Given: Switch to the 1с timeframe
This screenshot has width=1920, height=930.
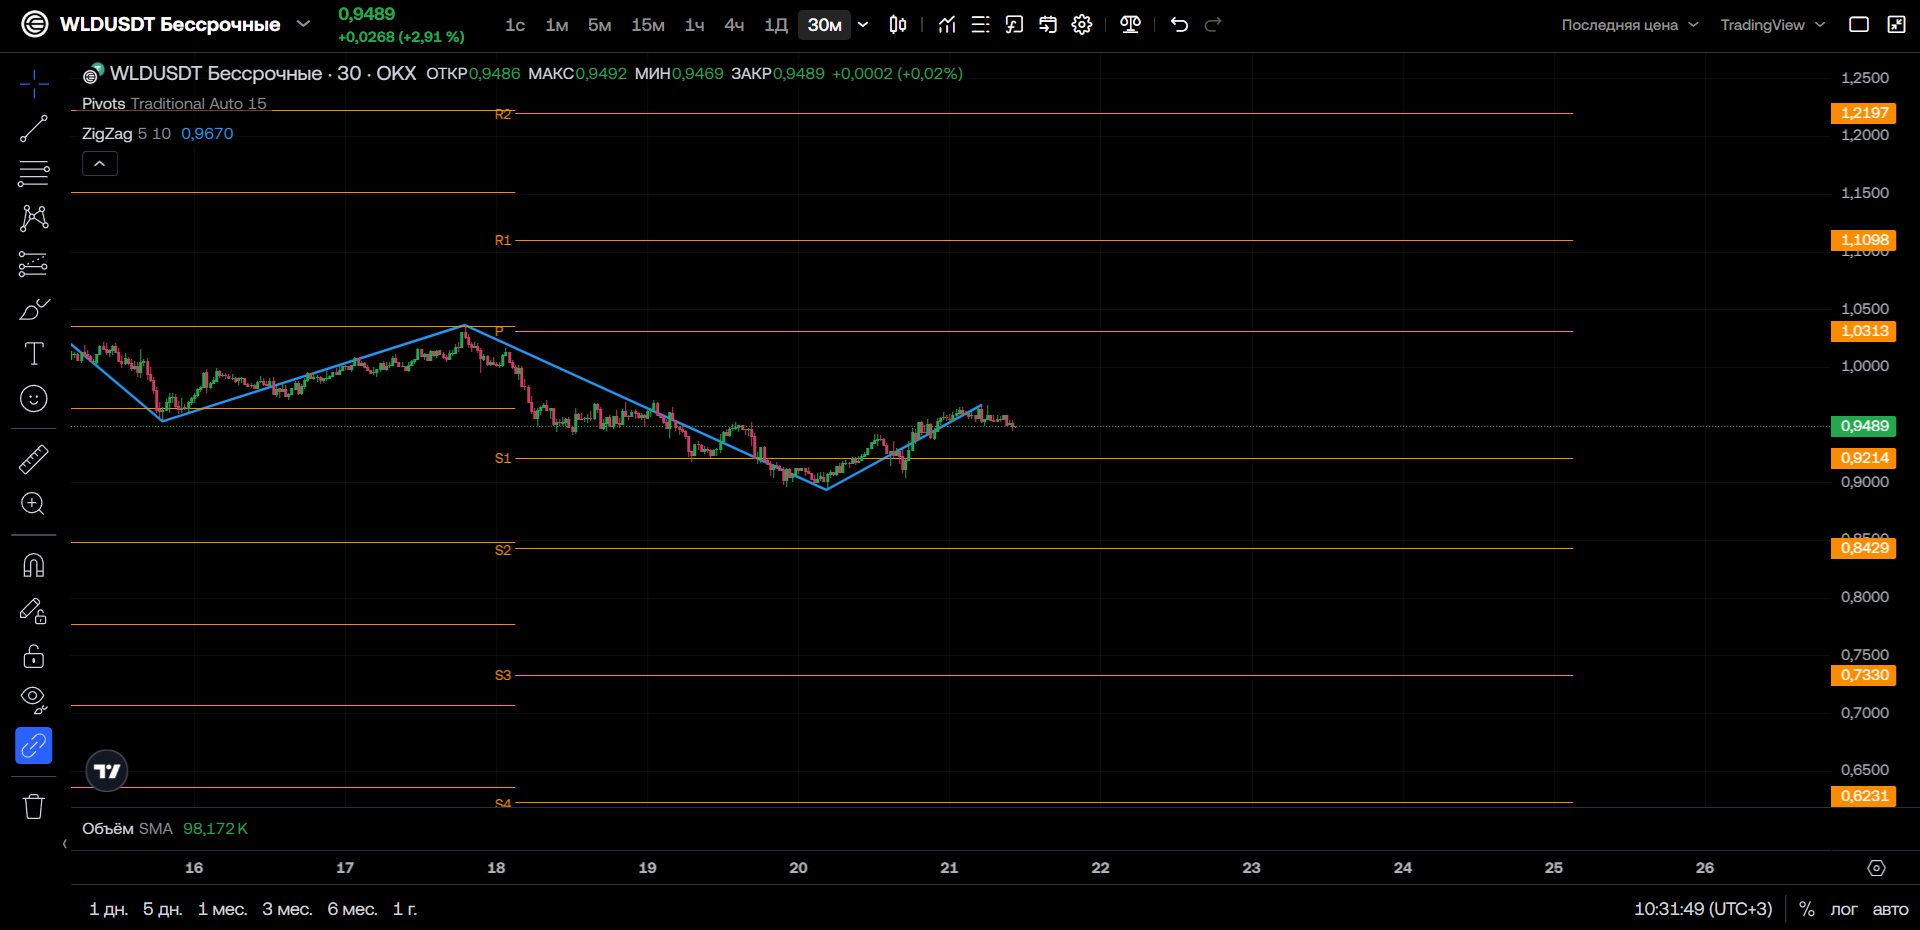Looking at the screenshot, I should 515,25.
